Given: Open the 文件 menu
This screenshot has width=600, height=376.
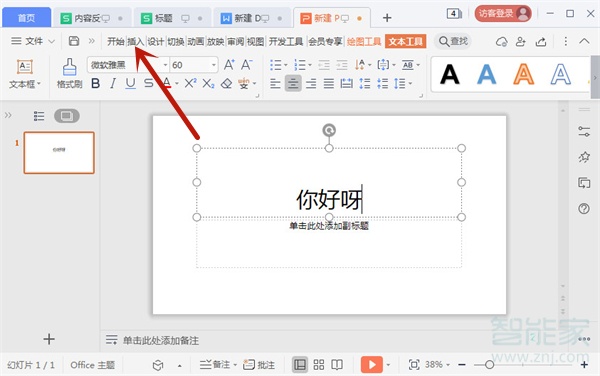Looking at the screenshot, I should [x=33, y=41].
